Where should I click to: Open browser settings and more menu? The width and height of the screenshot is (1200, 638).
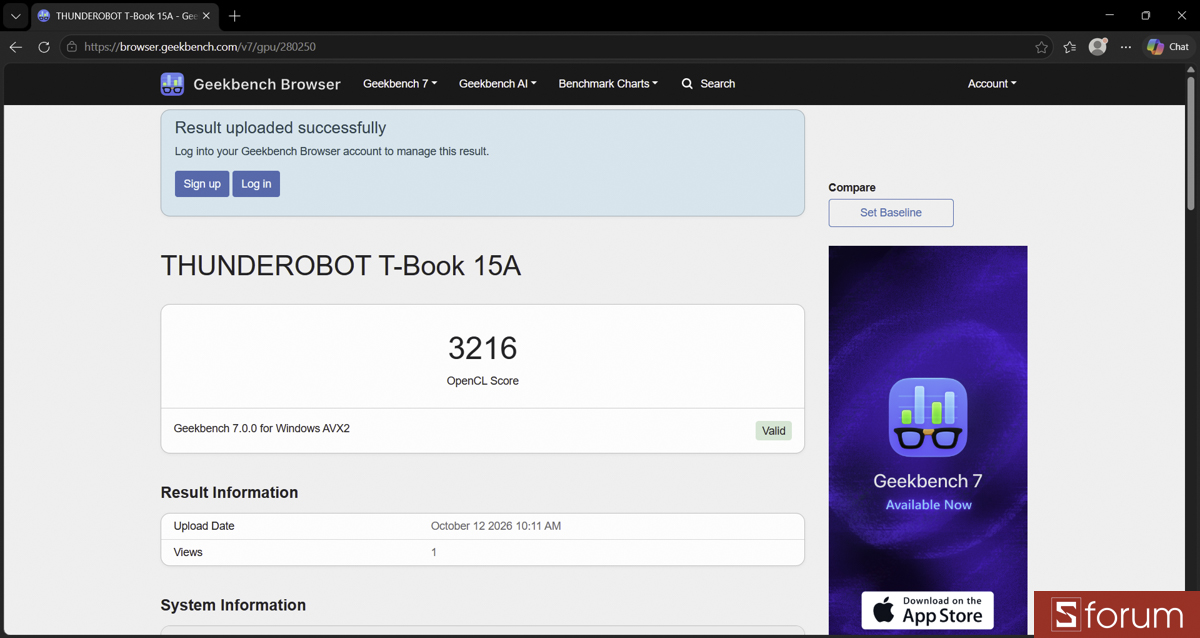coord(1126,47)
